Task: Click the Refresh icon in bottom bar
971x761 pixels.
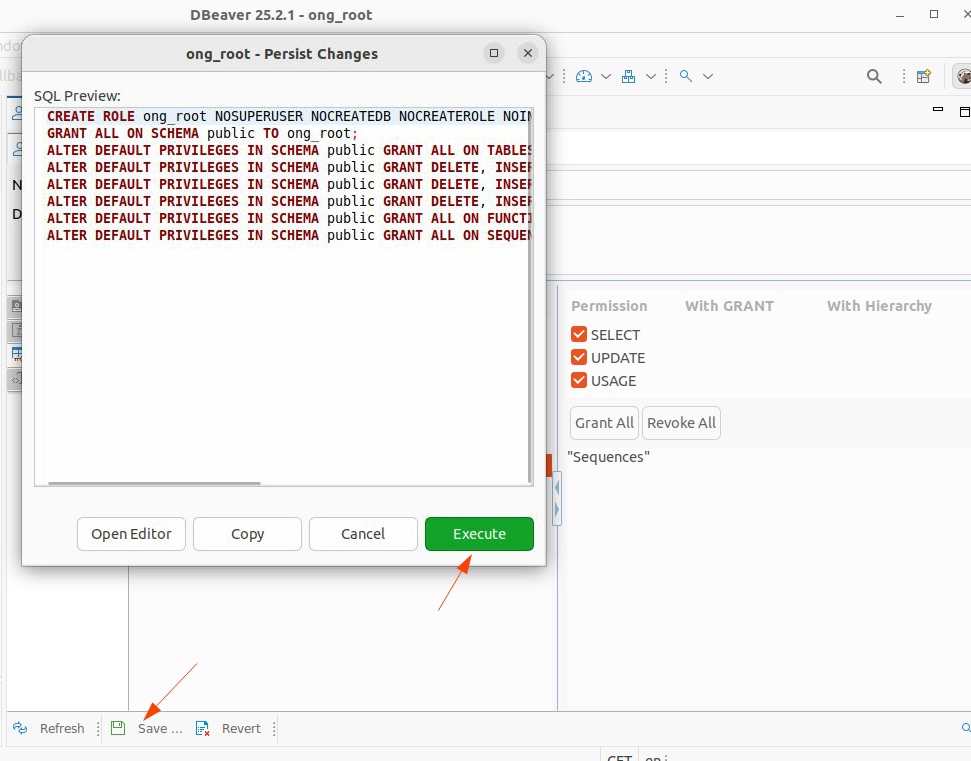Action: tap(20, 728)
